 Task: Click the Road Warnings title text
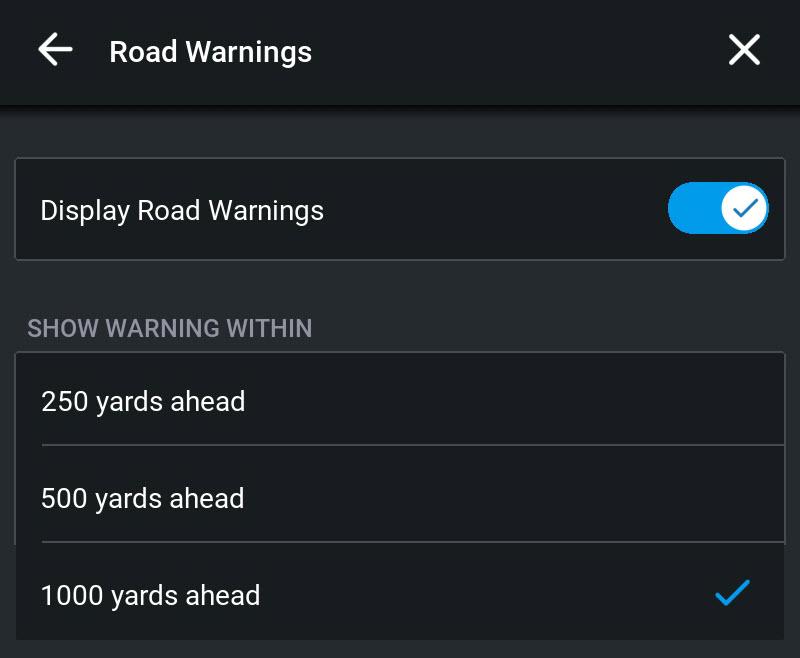pyautogui.click(x=210, y=52)
